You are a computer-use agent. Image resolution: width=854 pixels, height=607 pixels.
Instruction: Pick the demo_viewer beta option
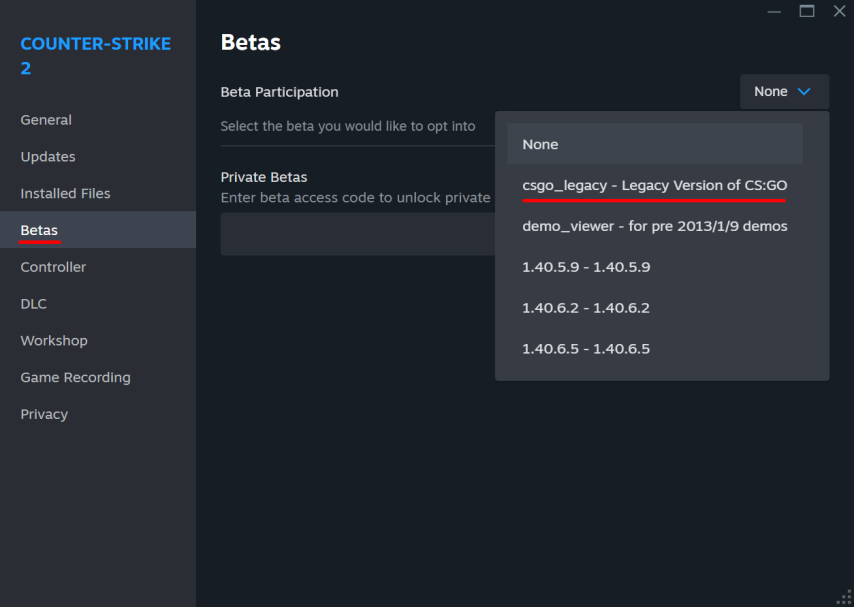655,226
